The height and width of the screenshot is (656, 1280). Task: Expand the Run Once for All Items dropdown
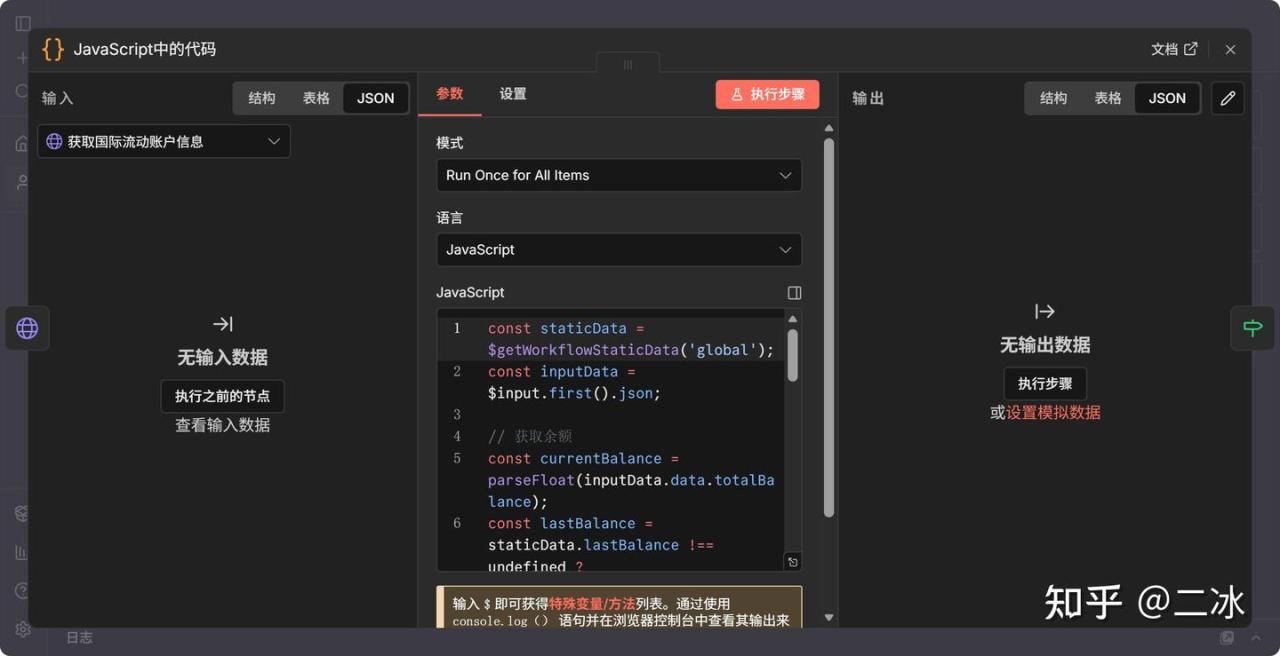[618, 175]
